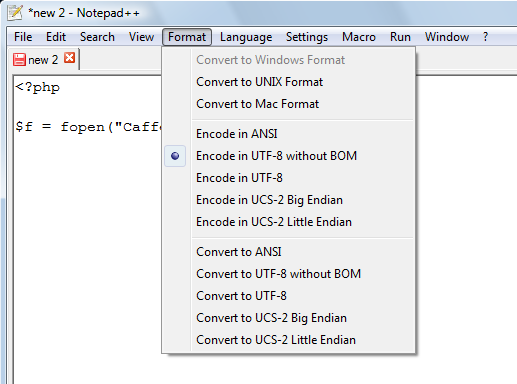
Task: Open the Edit menu
Action: (56, 37)
